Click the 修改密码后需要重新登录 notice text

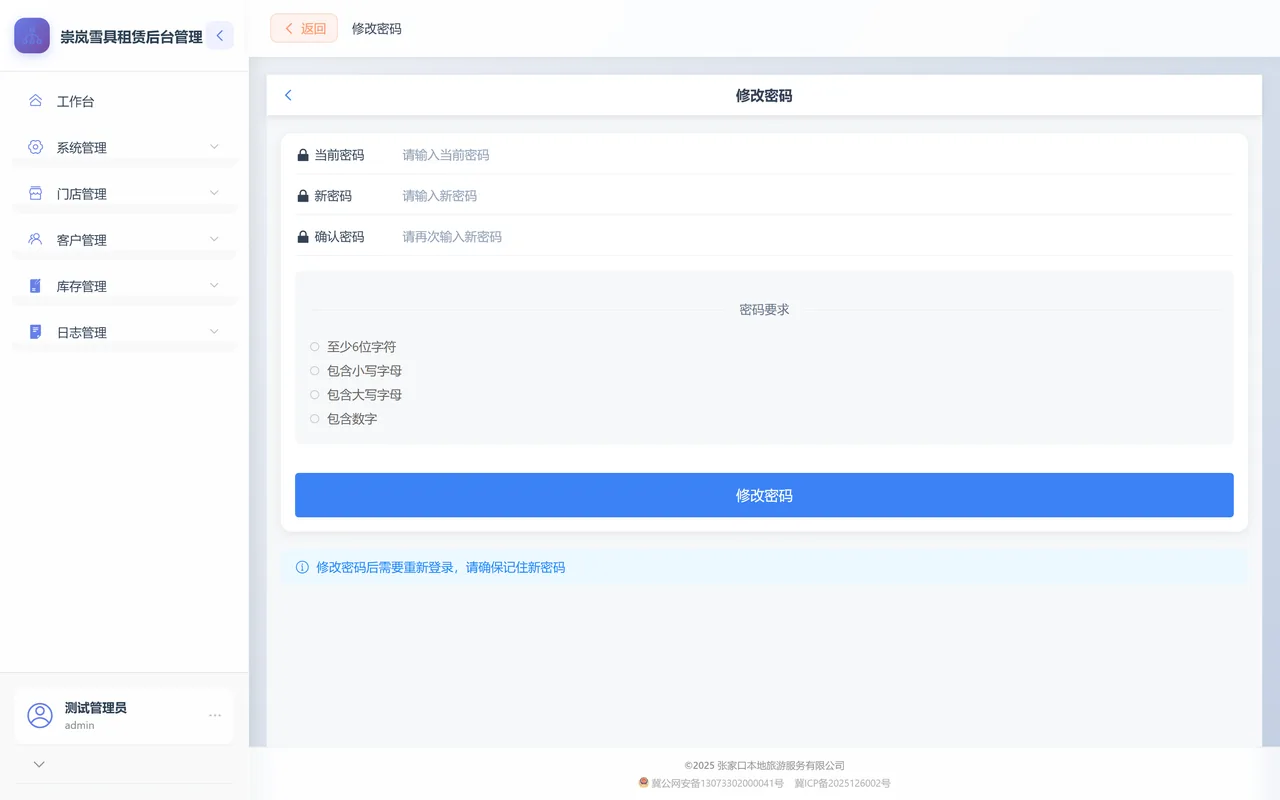click(441, 567)
